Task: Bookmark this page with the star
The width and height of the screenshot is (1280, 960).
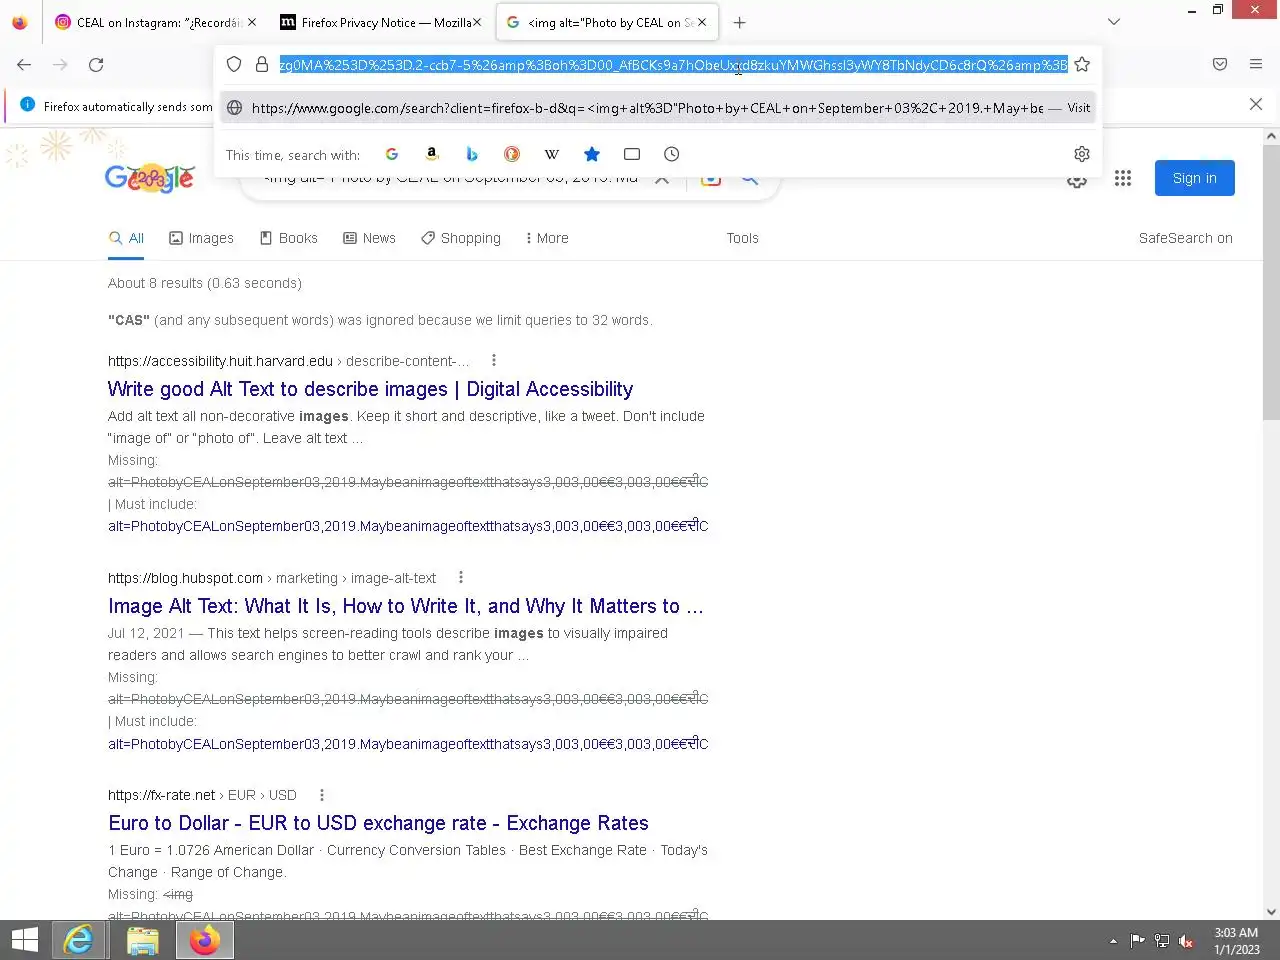Action: pos(1082,65)
